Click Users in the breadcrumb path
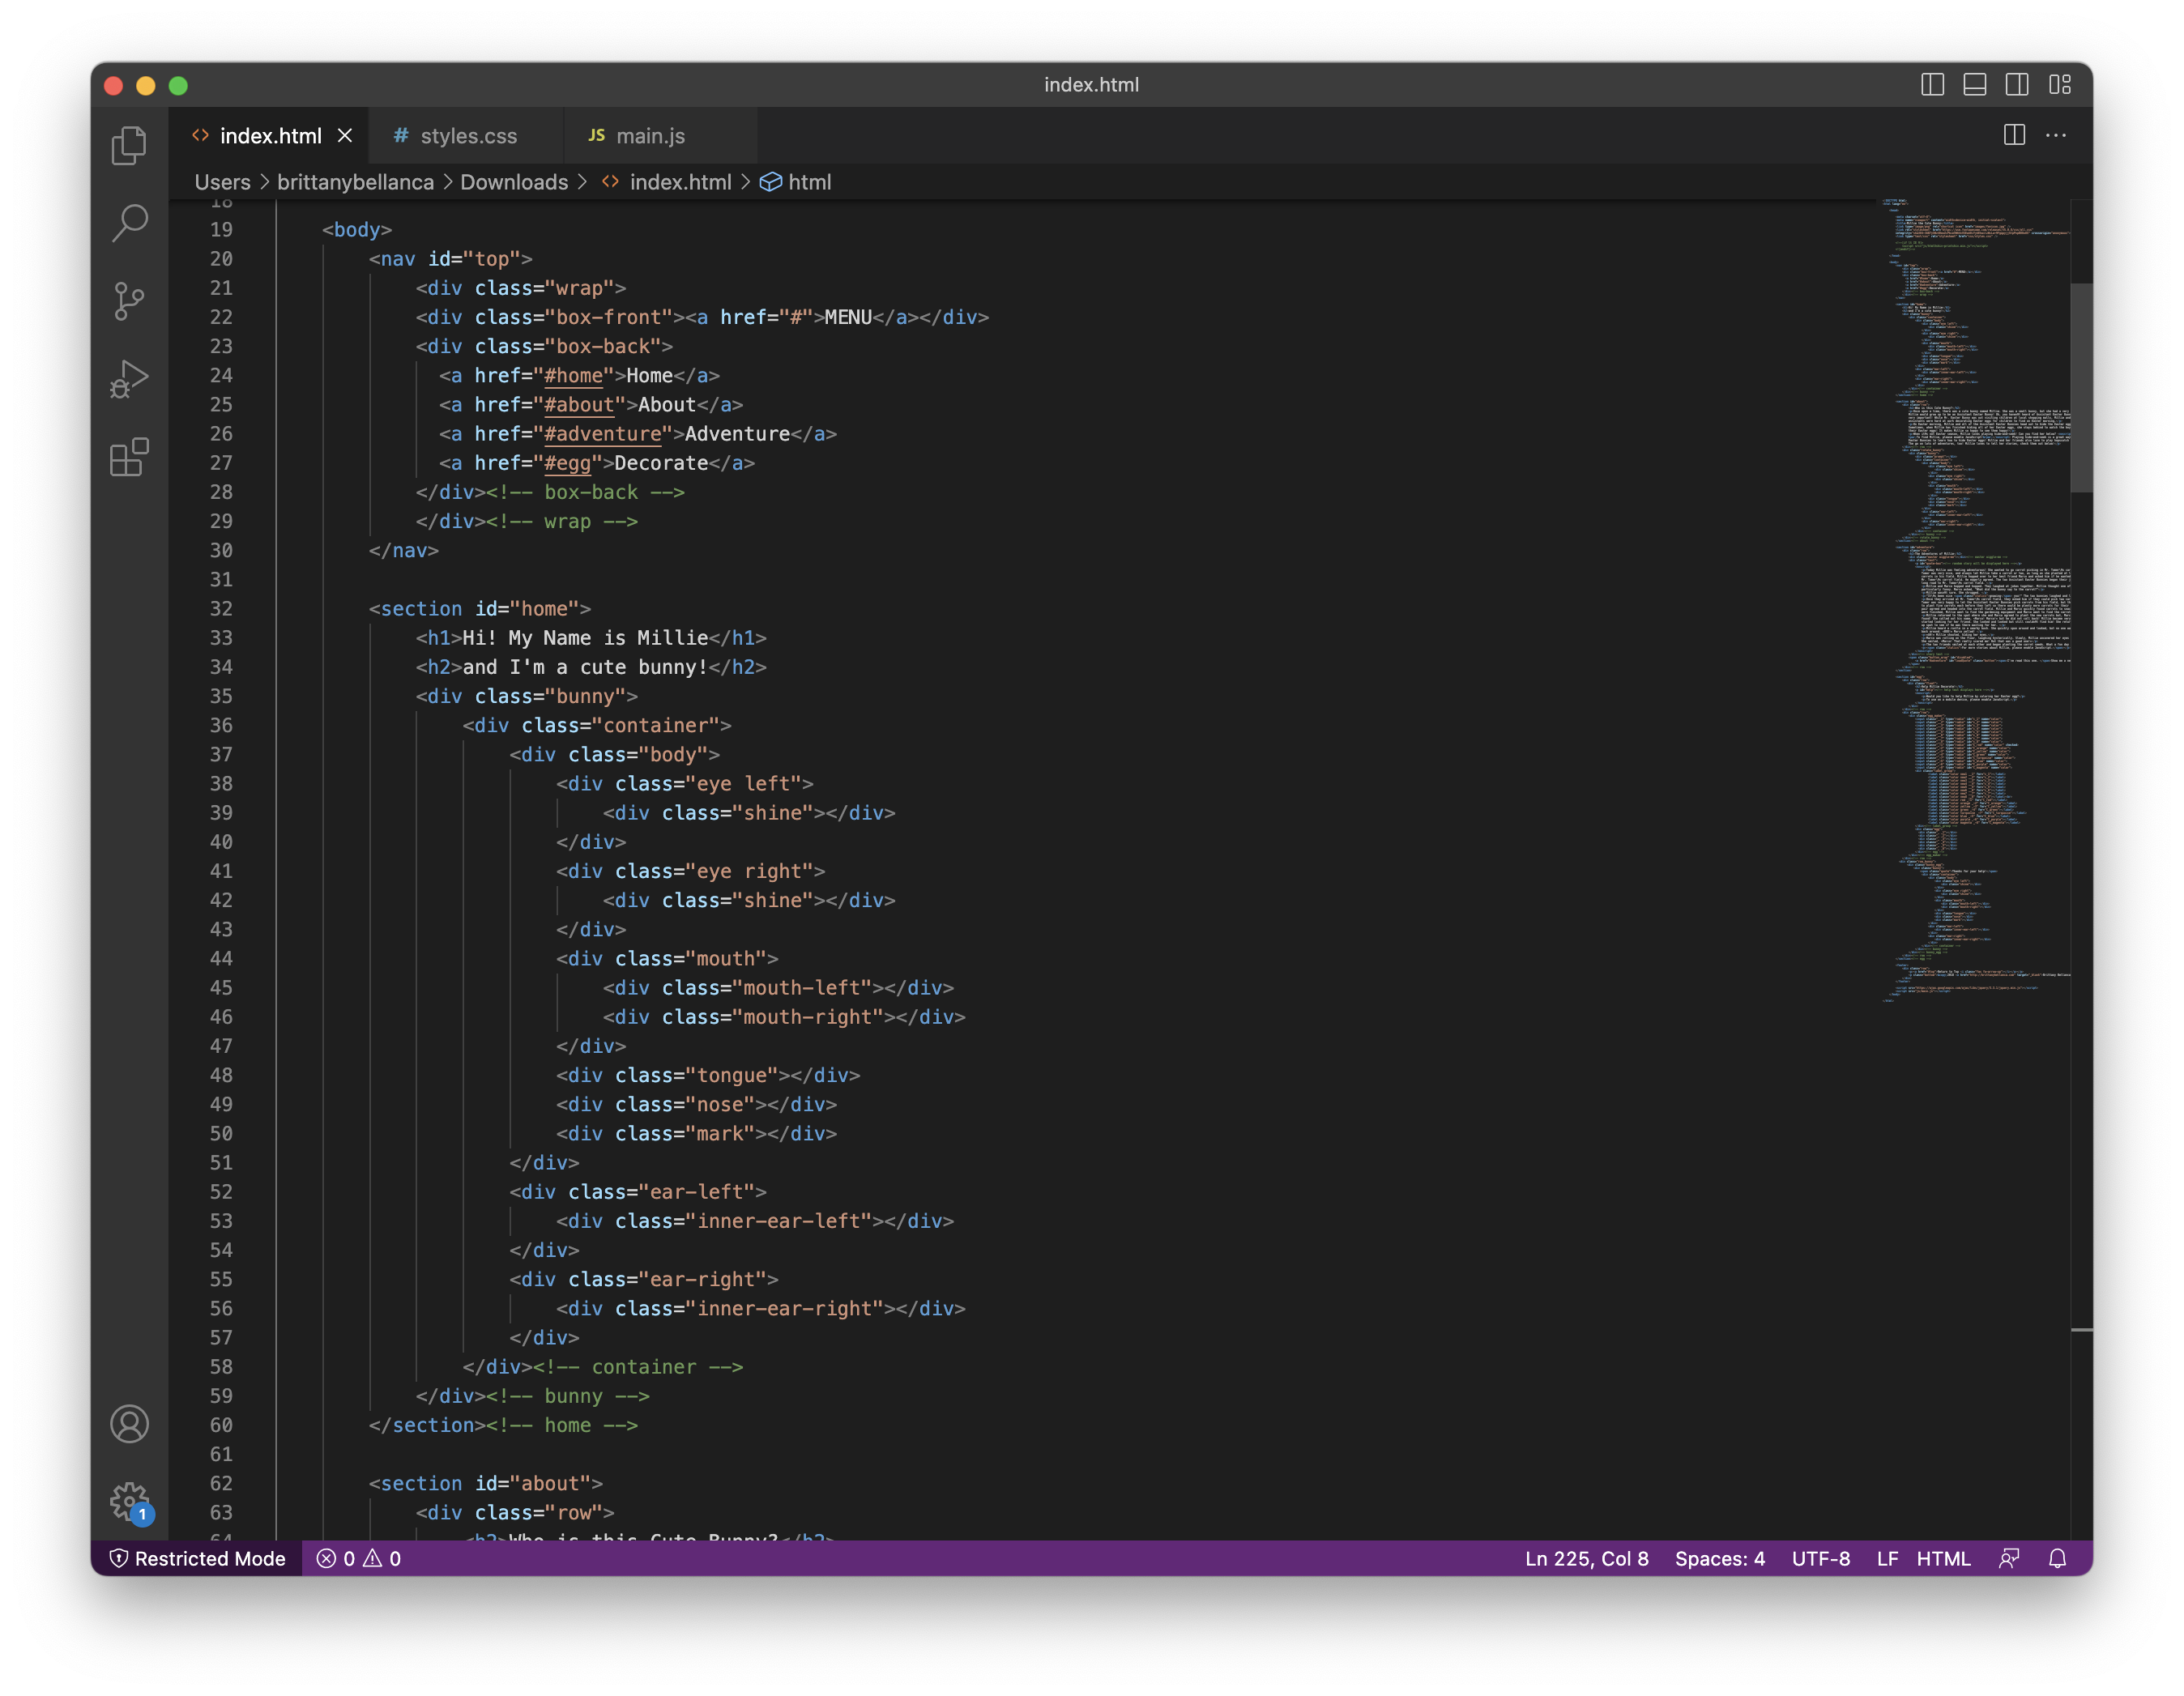2184x1696 pixels. pos(222,182)
